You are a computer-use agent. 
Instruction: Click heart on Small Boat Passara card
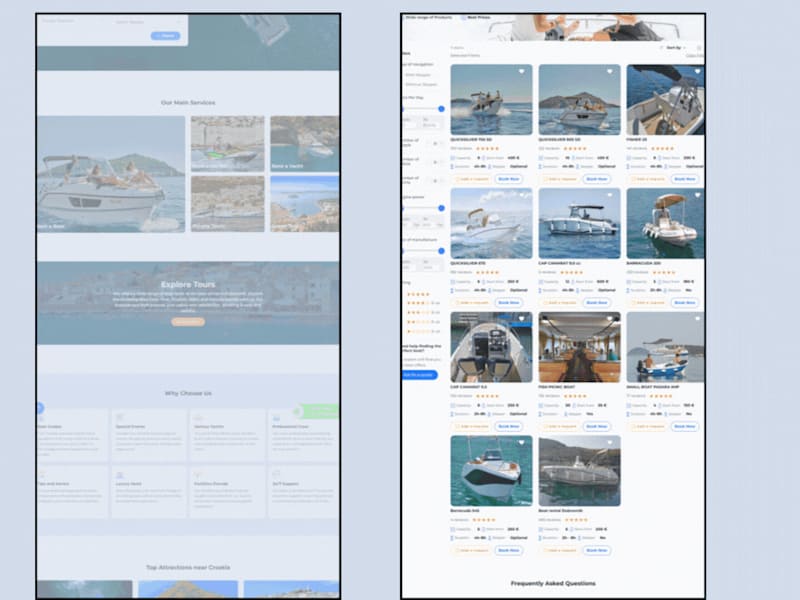click(697, 318)
